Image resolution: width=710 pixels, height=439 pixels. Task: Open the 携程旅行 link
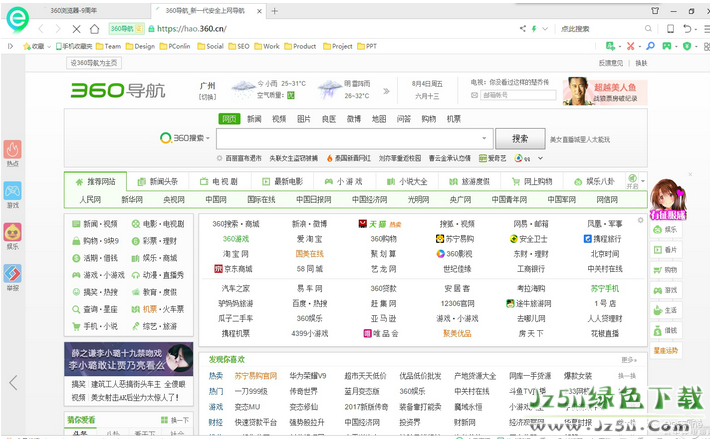(x=603, y=239)
